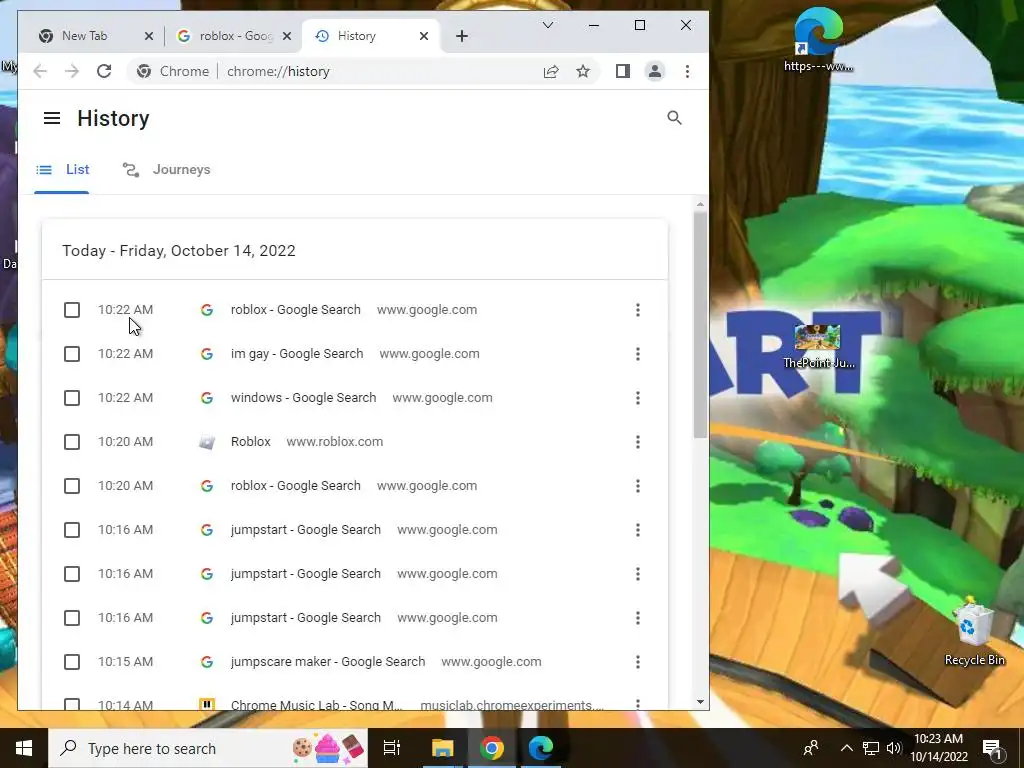The image size is (1024, 768).
Task: Open actions menu for windows Google Search
Action: (638, 398)
